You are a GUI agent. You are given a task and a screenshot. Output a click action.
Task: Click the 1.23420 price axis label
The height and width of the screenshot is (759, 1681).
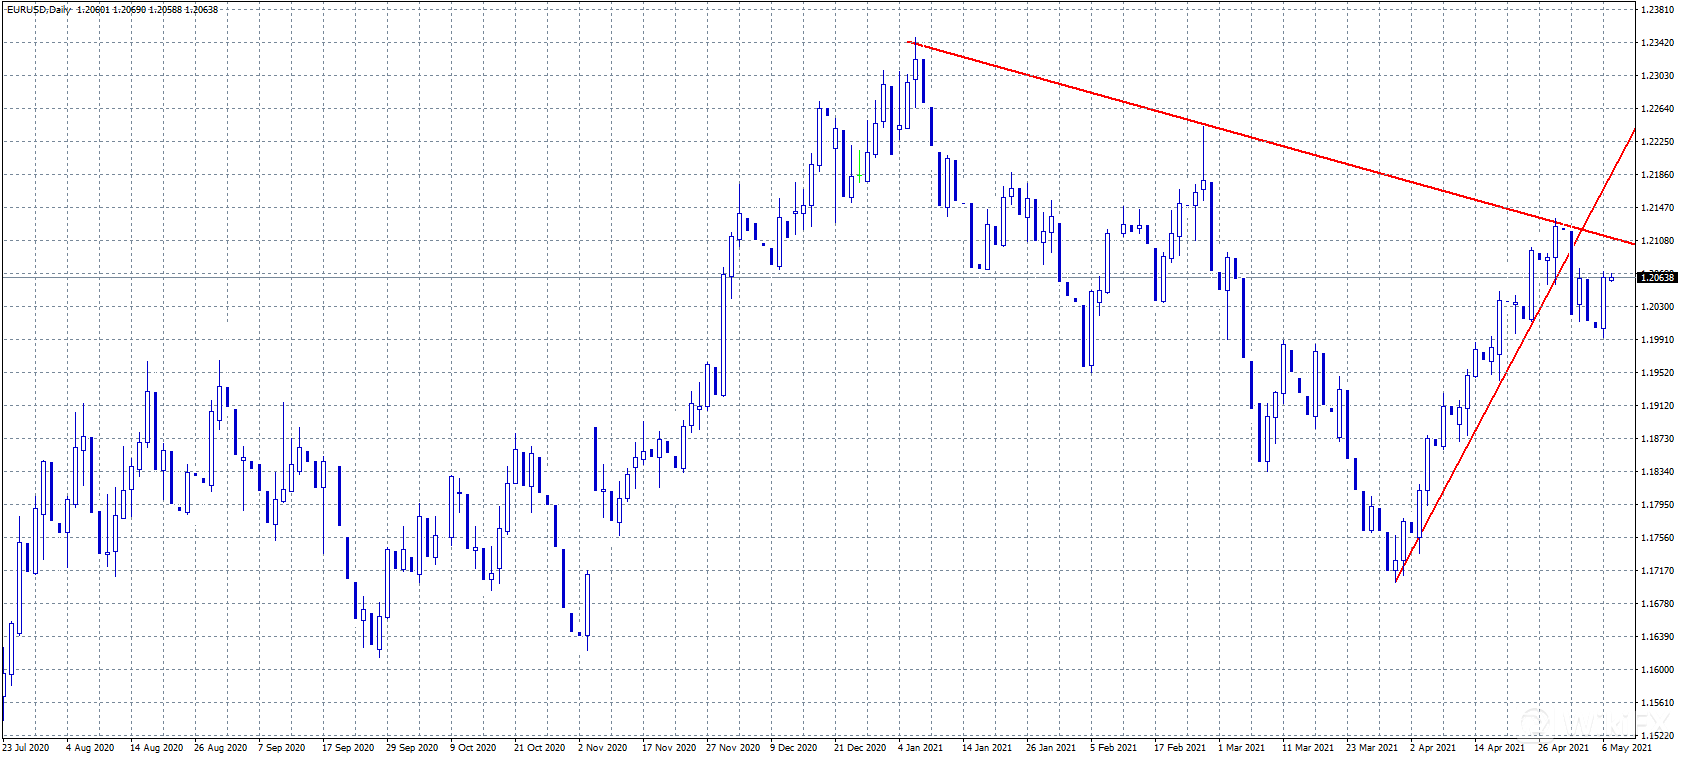pos(1657,43)
